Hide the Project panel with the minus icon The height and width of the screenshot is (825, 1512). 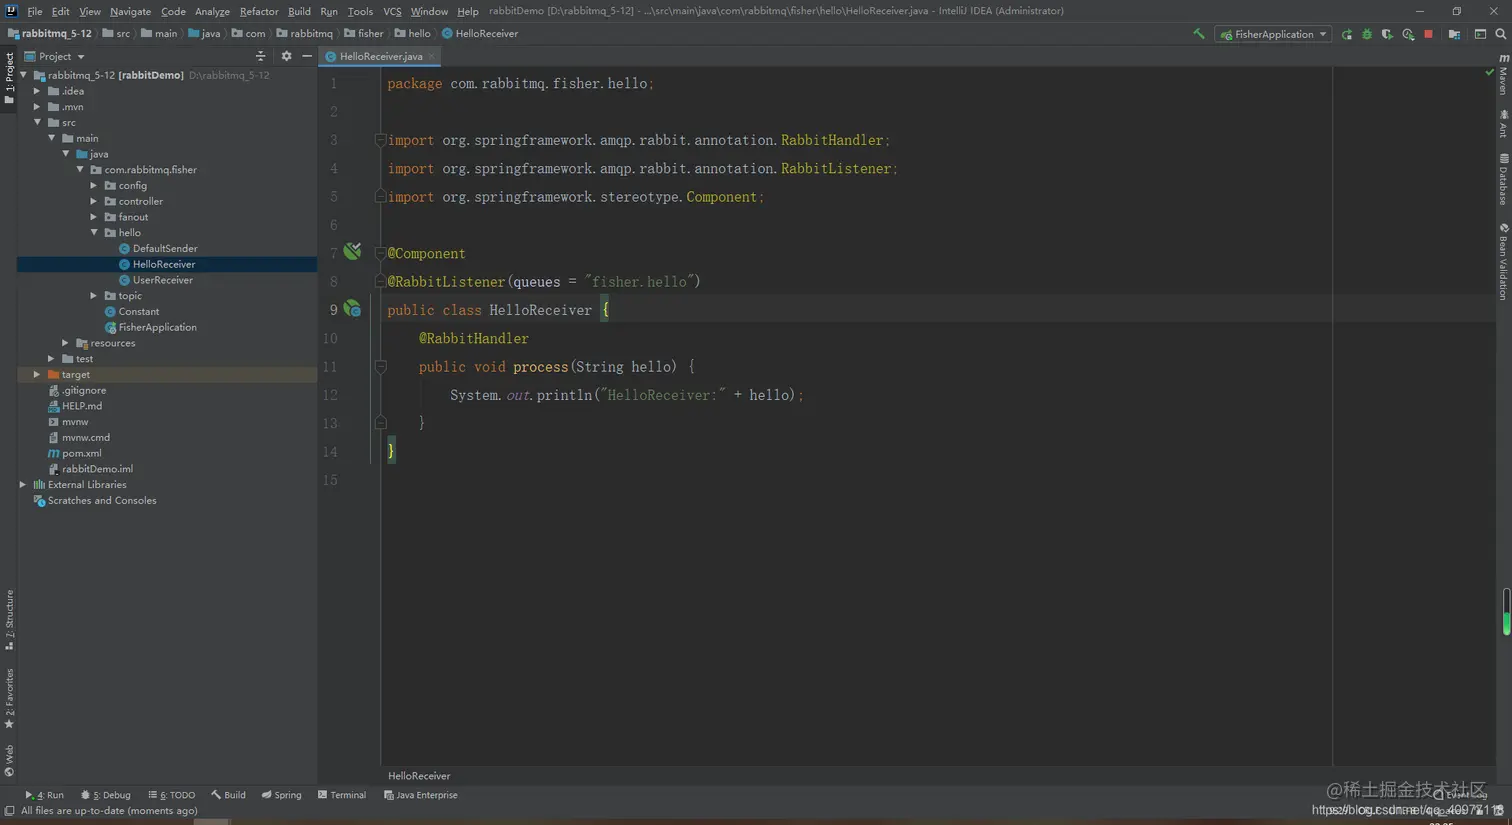coord(307,56)
